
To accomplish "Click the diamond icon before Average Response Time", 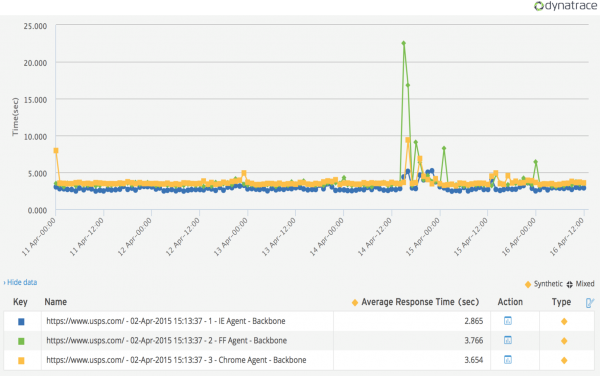I will coord(355,303).
